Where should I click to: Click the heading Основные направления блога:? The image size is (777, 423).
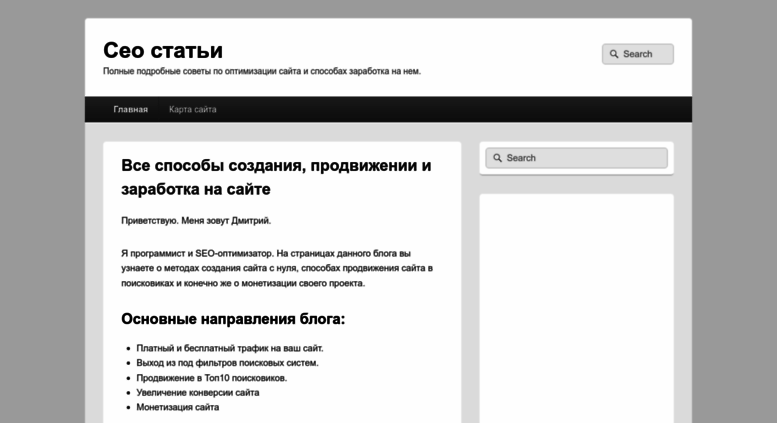[233, 319]
